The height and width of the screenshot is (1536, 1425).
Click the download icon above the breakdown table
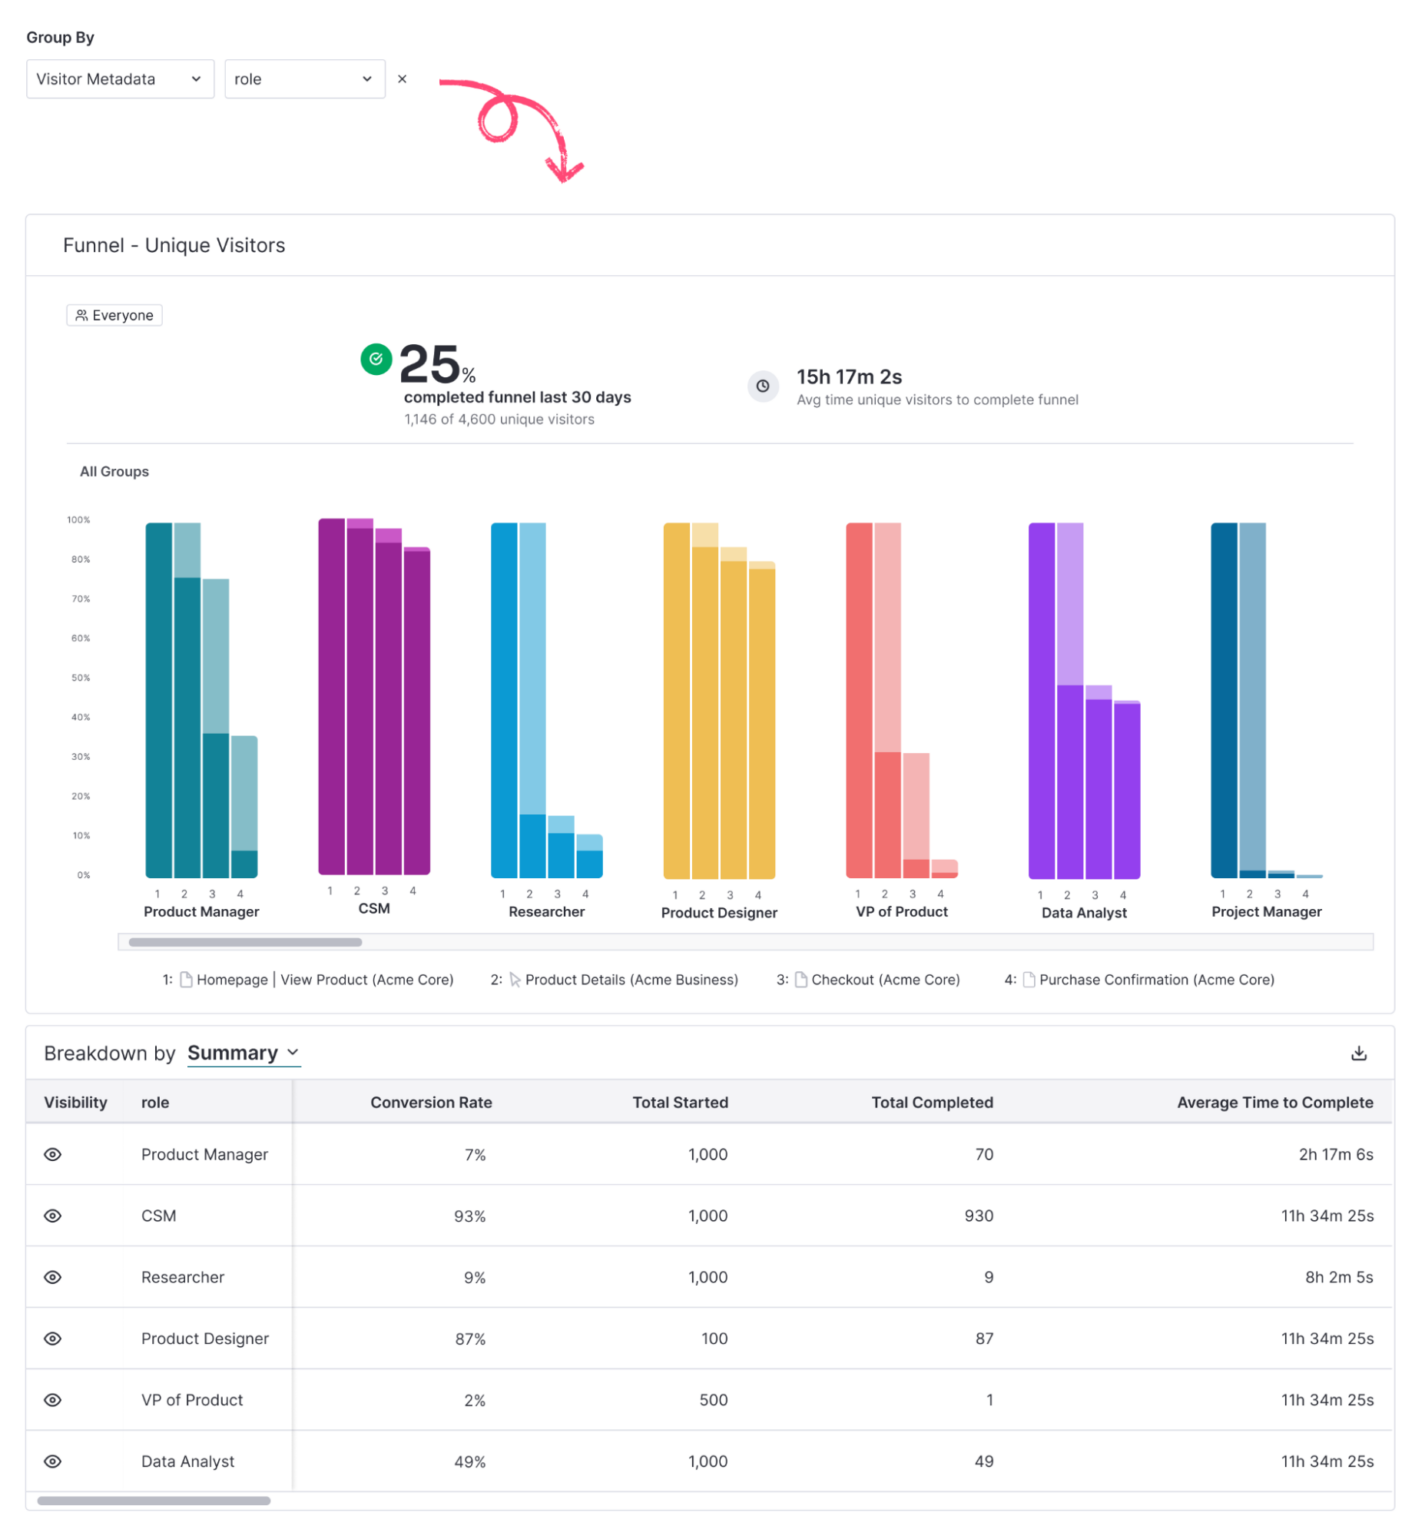pyautogui.click(x=1359, y=1051)
